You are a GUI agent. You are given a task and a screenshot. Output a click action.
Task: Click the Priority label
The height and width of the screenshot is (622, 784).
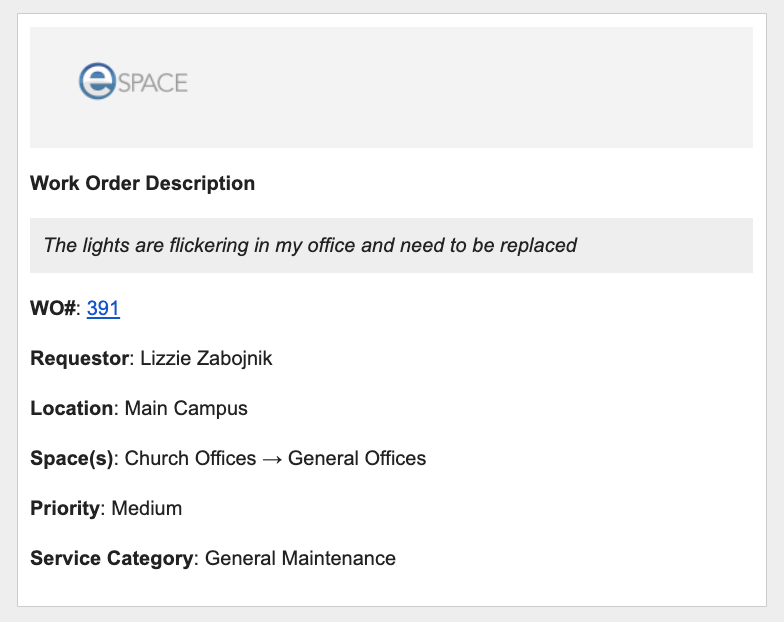point(65,508)
